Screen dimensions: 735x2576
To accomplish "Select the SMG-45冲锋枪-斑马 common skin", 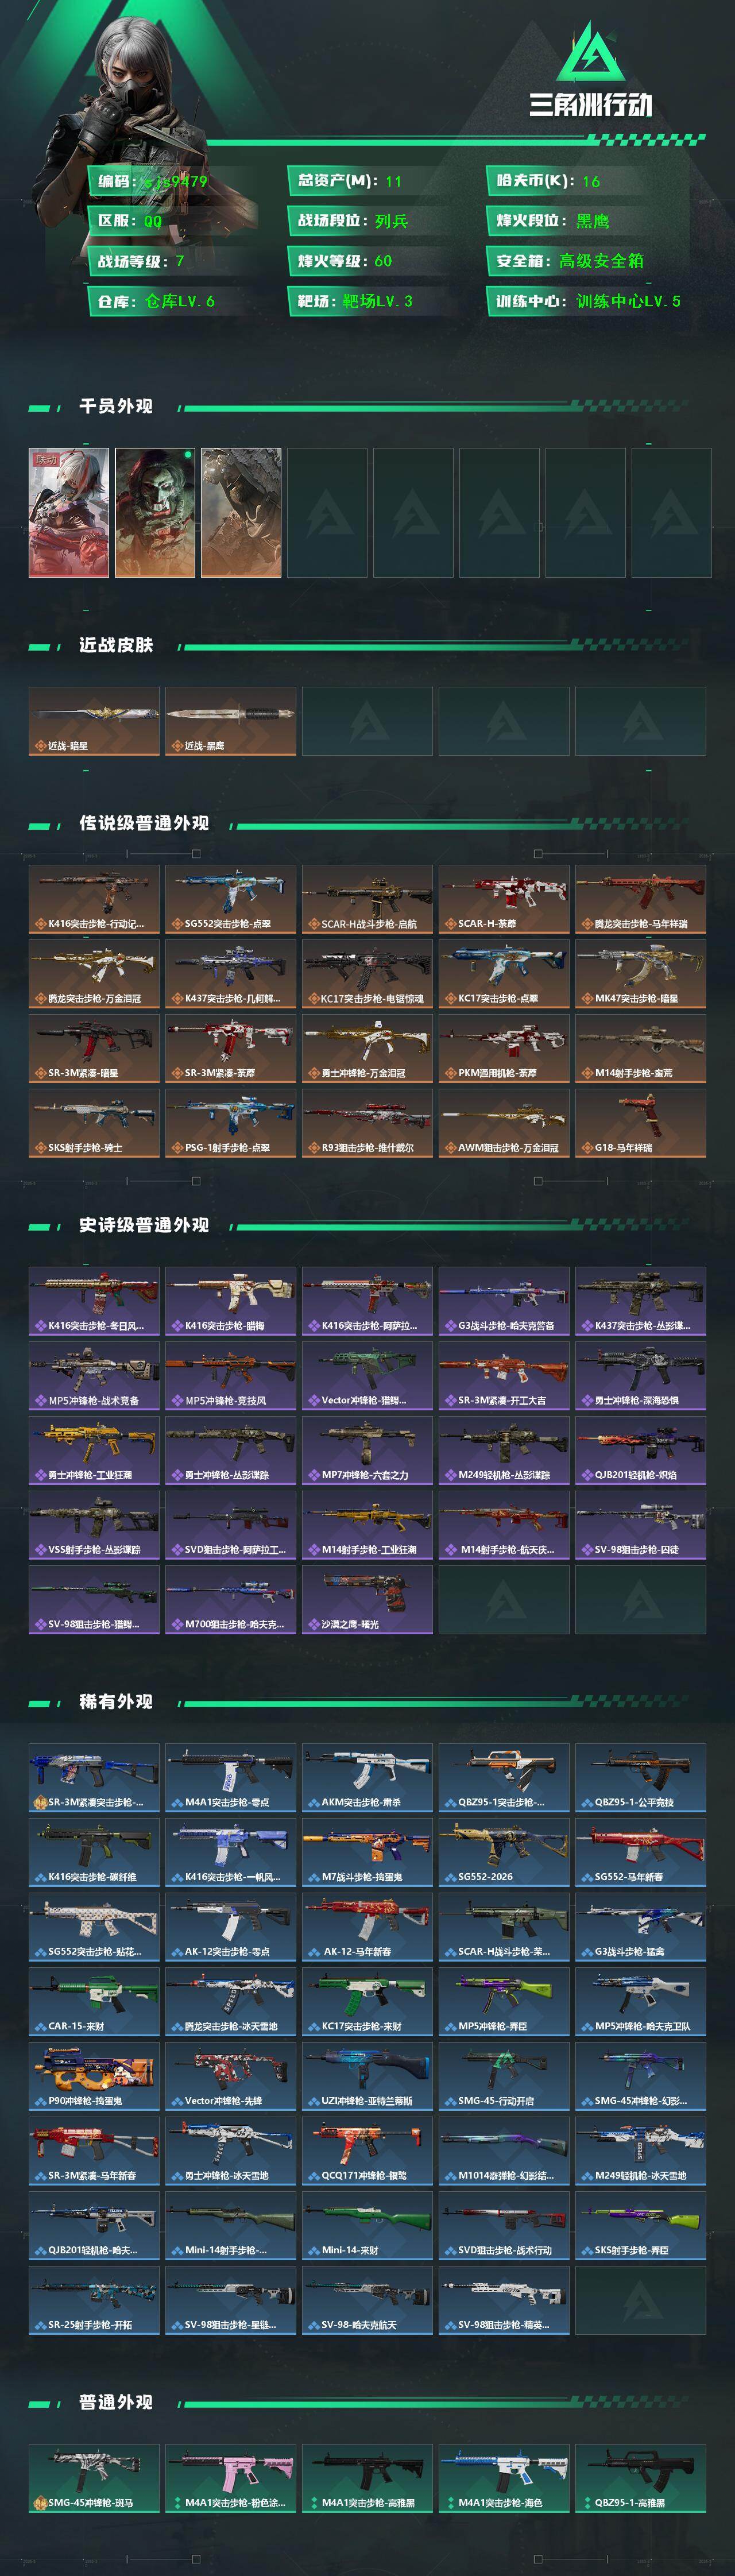I will [94, 2478].
